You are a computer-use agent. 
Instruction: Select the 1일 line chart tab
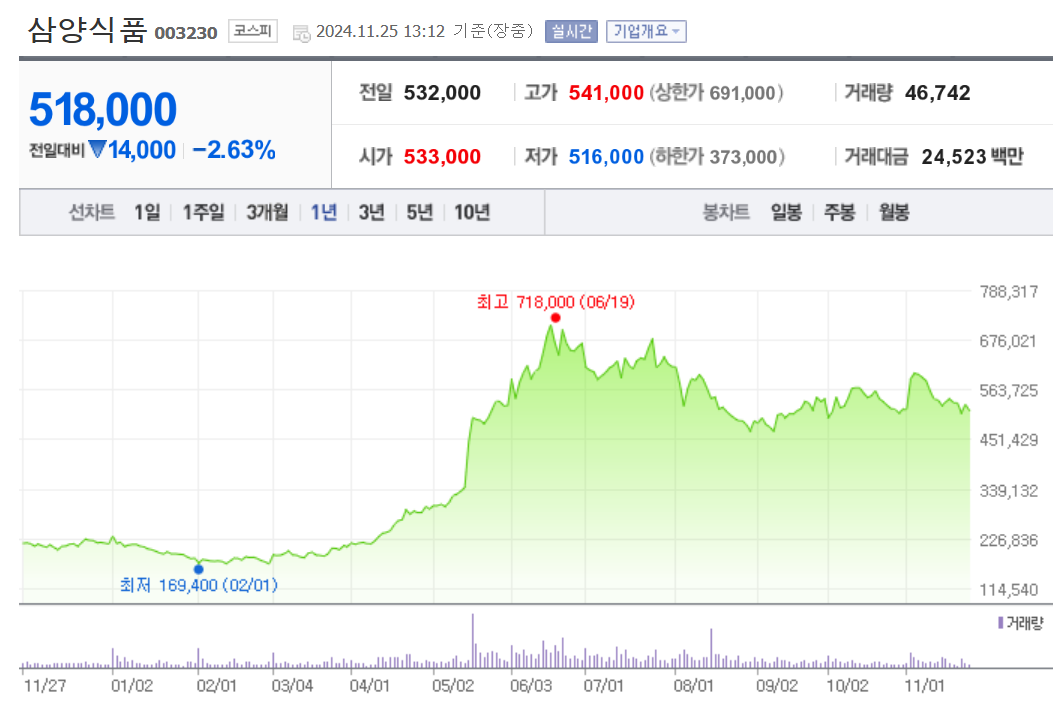(147, 212)
